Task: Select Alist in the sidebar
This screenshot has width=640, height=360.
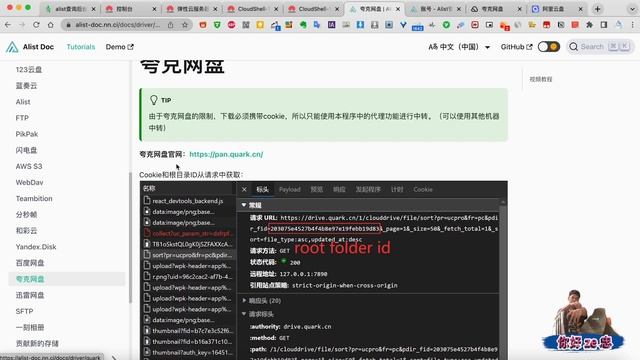Action: [x=23, y=102]
